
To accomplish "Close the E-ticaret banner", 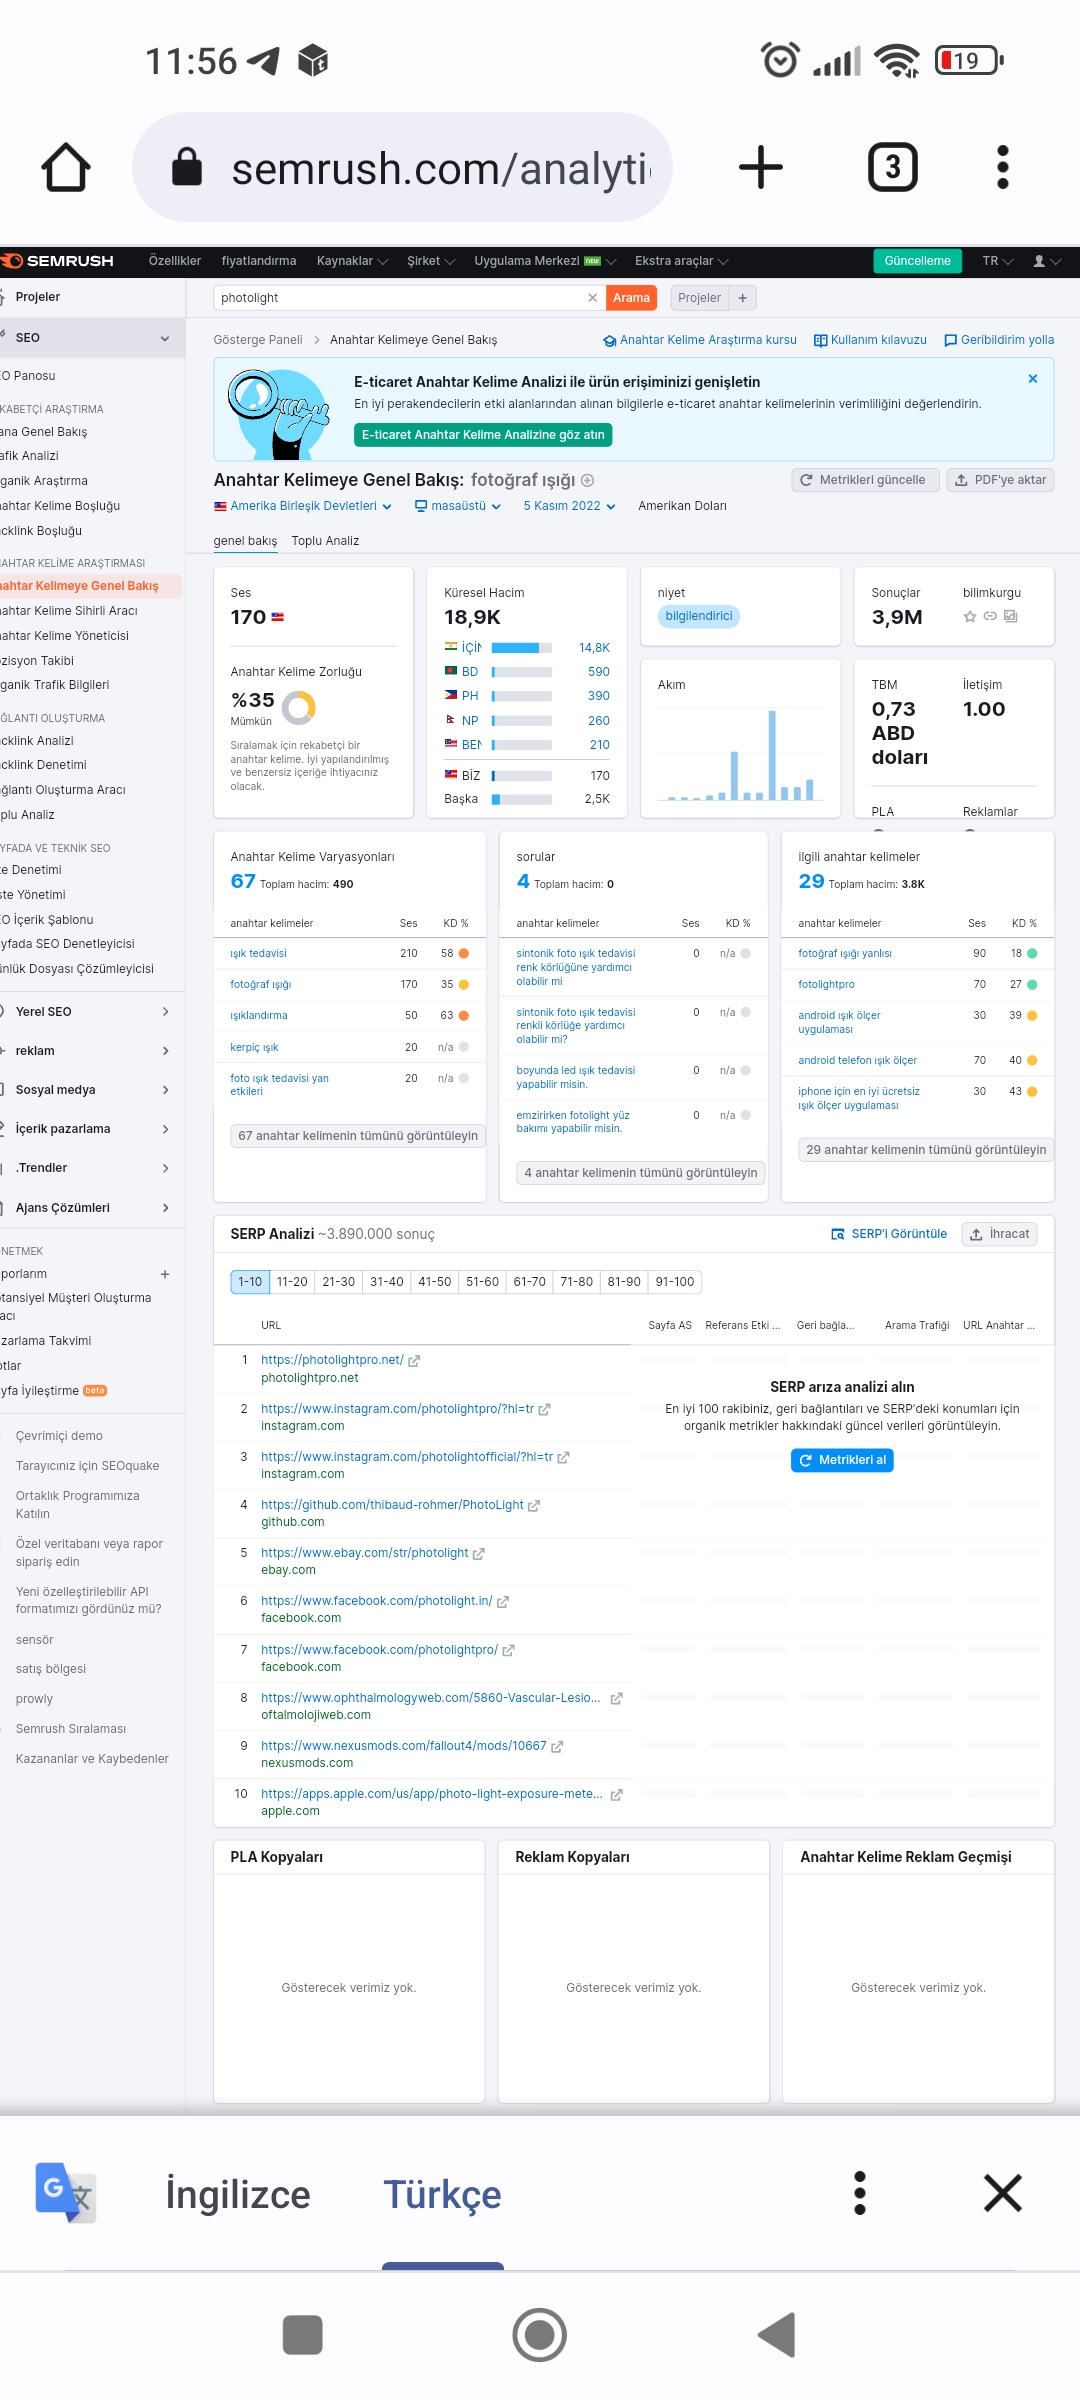I will click(1033, 379).
